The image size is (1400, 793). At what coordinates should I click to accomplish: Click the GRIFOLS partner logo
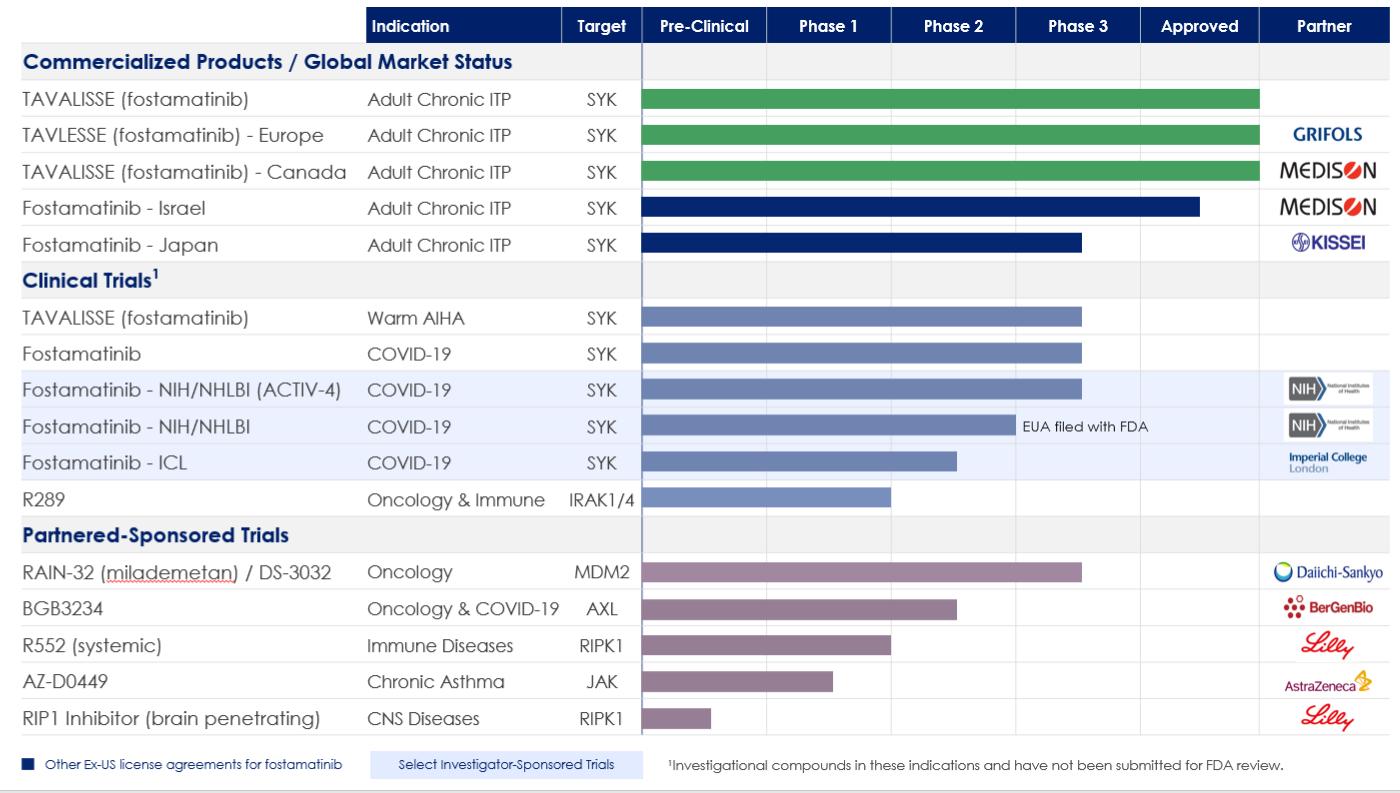pyautogui.click(x=1327, y=135)
